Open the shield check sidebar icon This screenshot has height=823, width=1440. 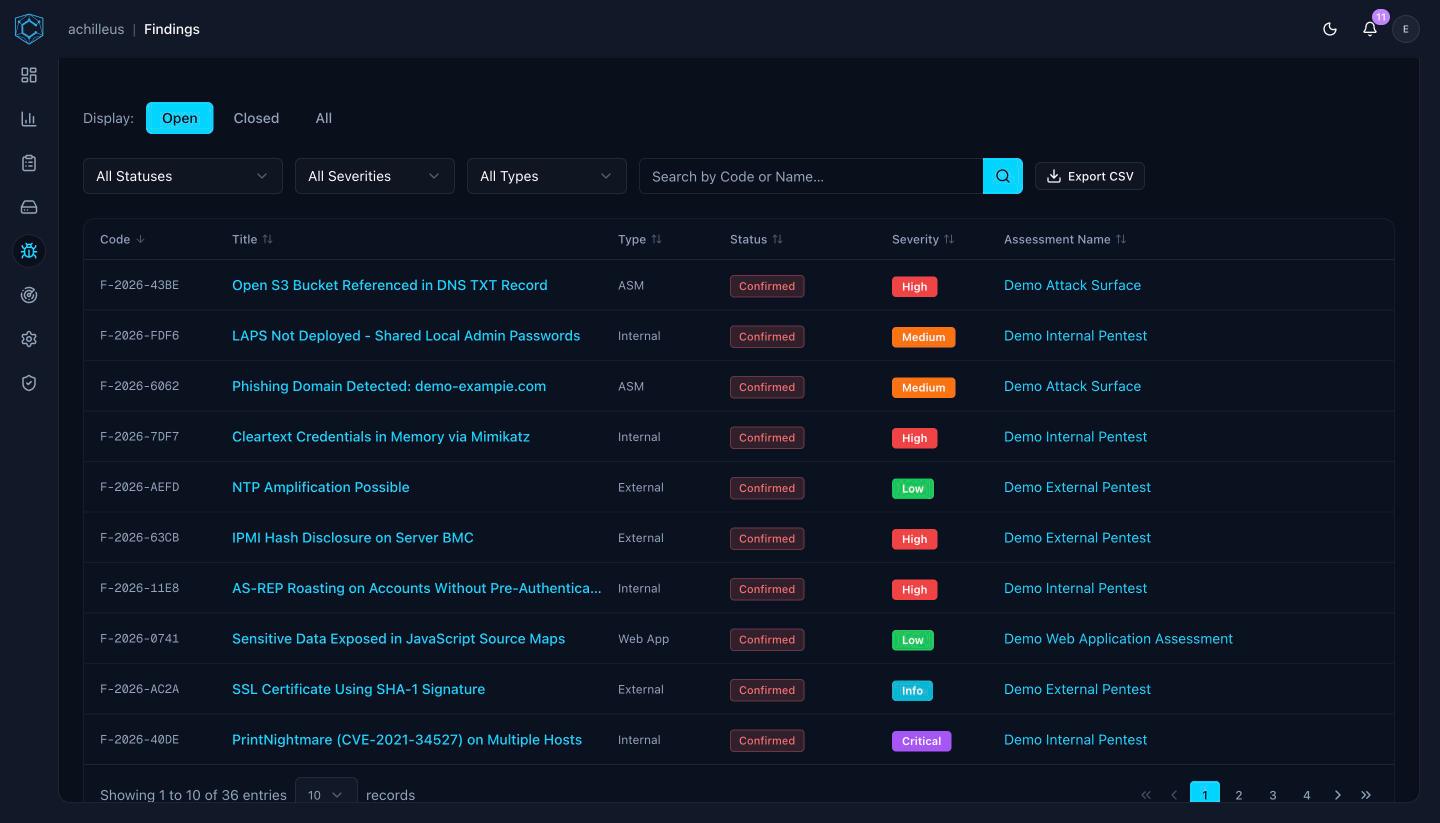pyautogui.click(x=29, y=383)
